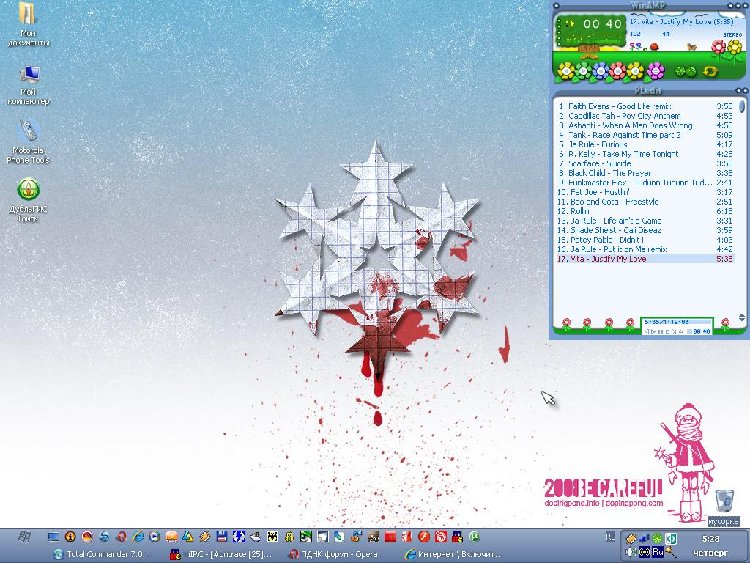
Task: Click the green flower play button in Winamp
Action: coord(584,71)
